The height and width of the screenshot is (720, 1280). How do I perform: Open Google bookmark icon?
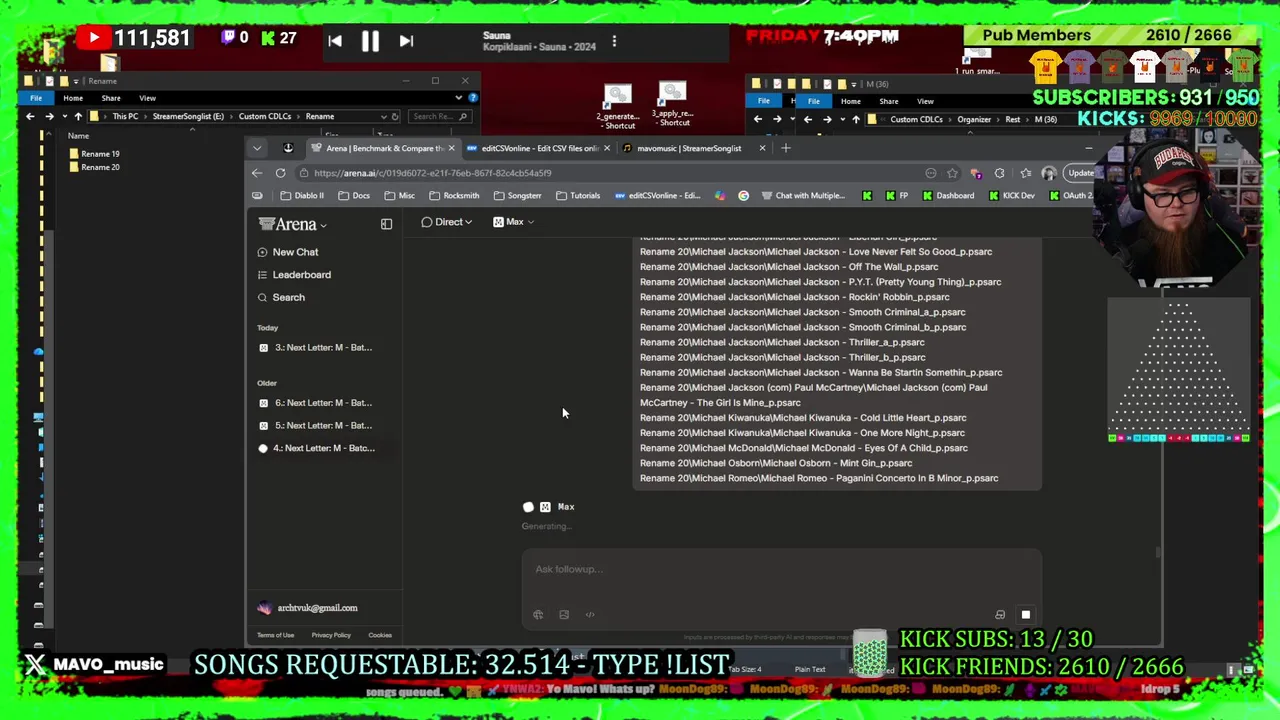point(743,196)
